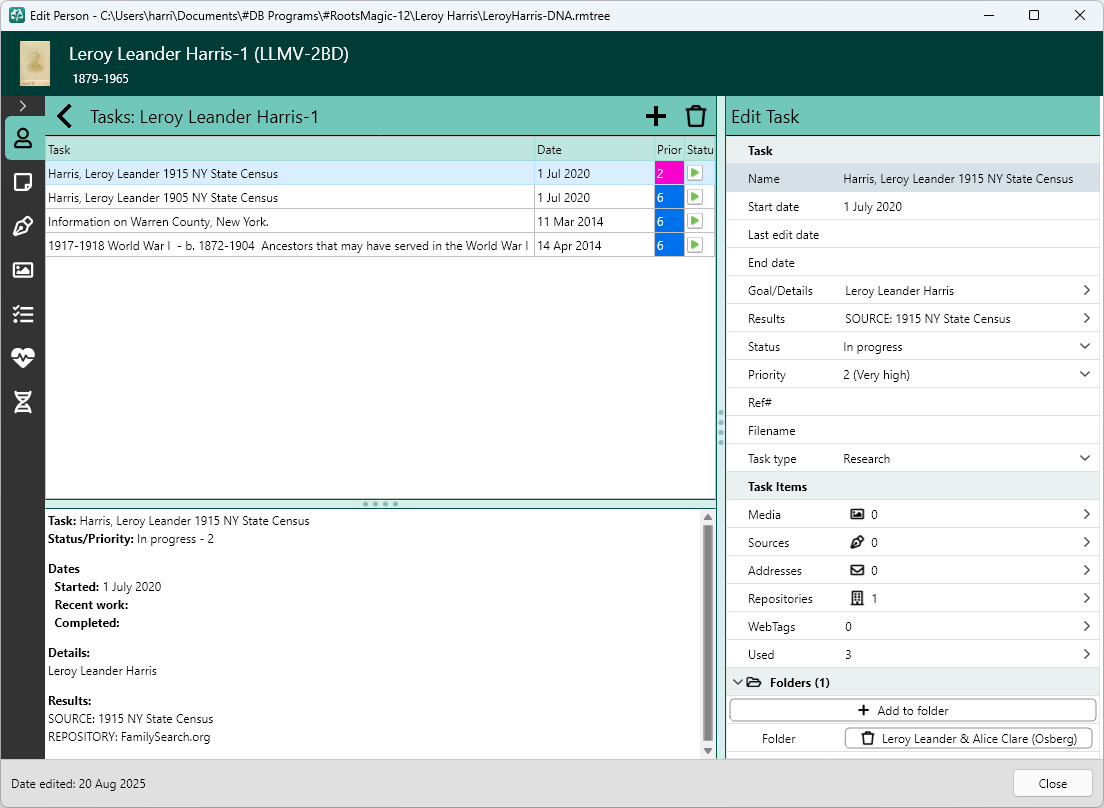Open the Media sidebar icon
The width and height of the screenshot is (1104, 808).
[23, 270]
